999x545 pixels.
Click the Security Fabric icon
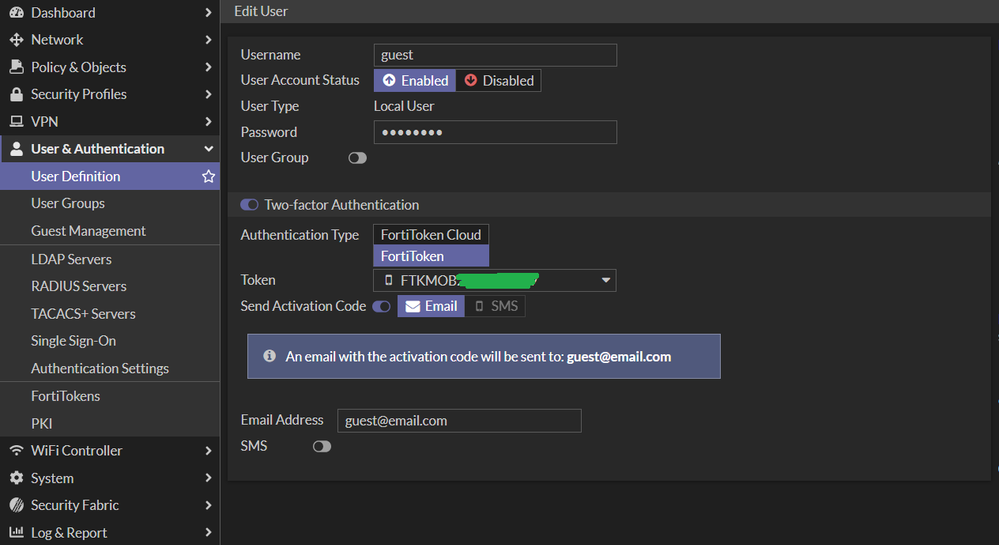coord(16,505)
